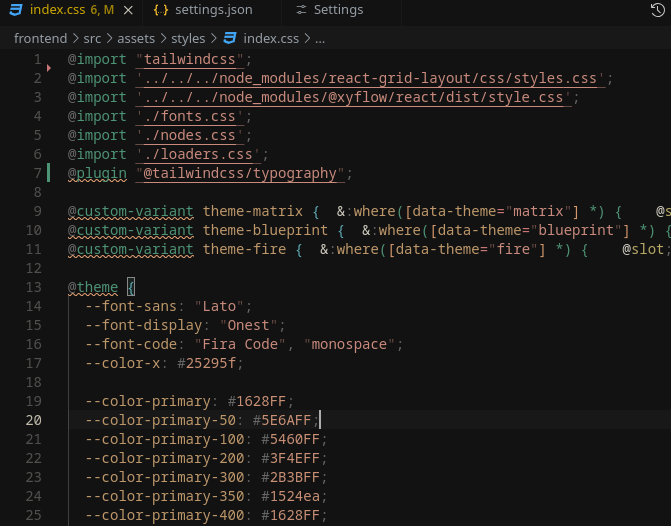
Task: Select the index.css breadcrumb
Action: [x=271, y=39]
